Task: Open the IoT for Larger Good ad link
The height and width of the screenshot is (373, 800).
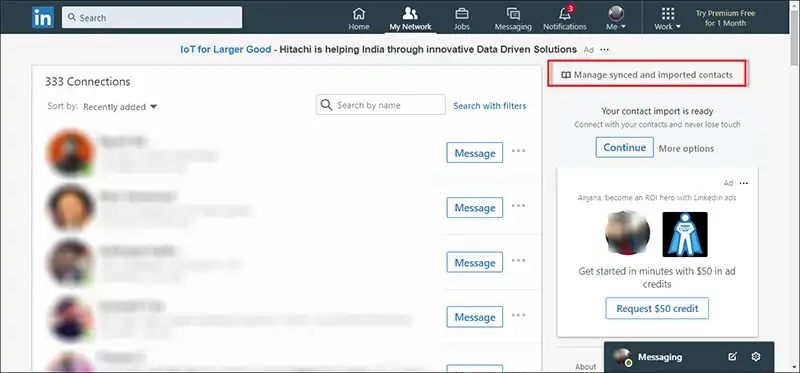Action: [226, 49]
